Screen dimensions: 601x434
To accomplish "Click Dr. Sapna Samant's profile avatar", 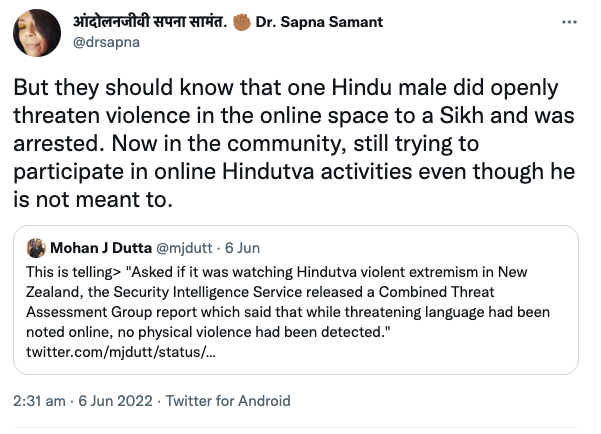I will tap(35, 33).
